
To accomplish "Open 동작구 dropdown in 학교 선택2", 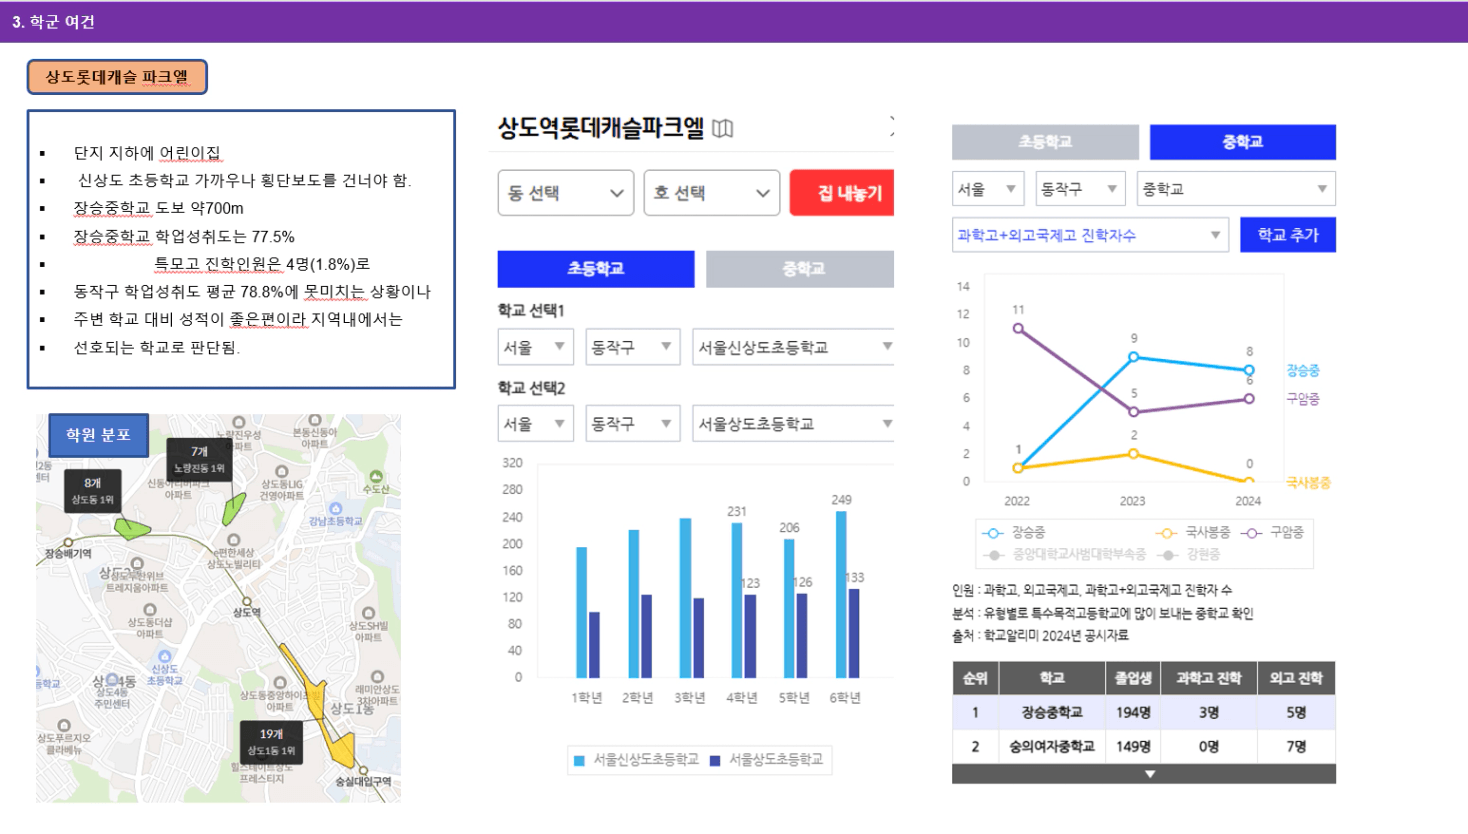I will click(x=633, y=424).
